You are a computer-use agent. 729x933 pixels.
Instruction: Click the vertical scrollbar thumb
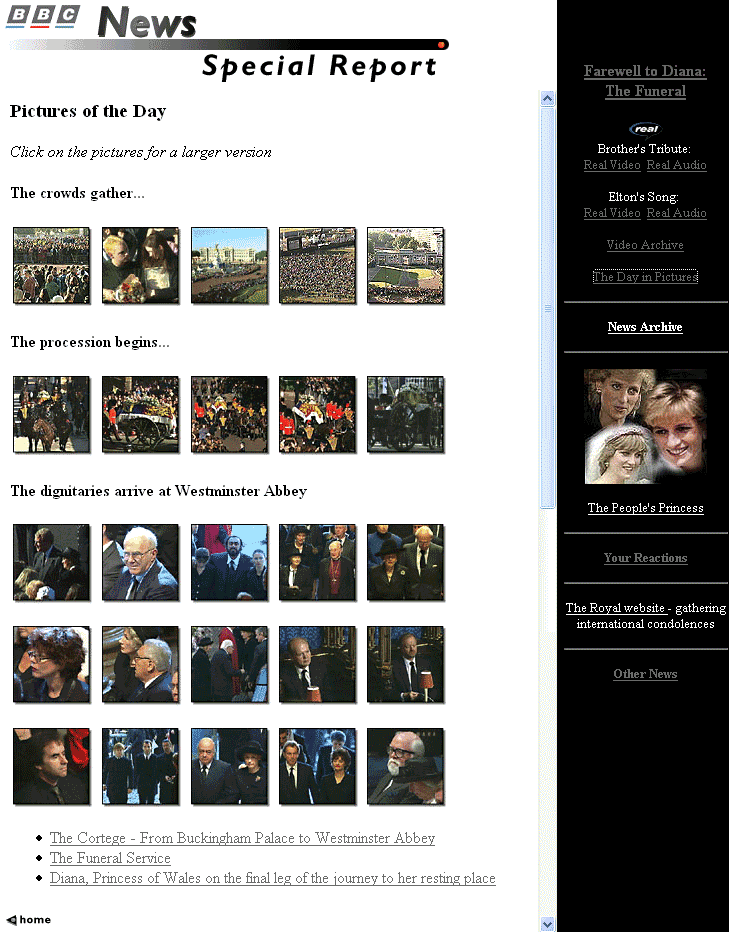[547, 308]
